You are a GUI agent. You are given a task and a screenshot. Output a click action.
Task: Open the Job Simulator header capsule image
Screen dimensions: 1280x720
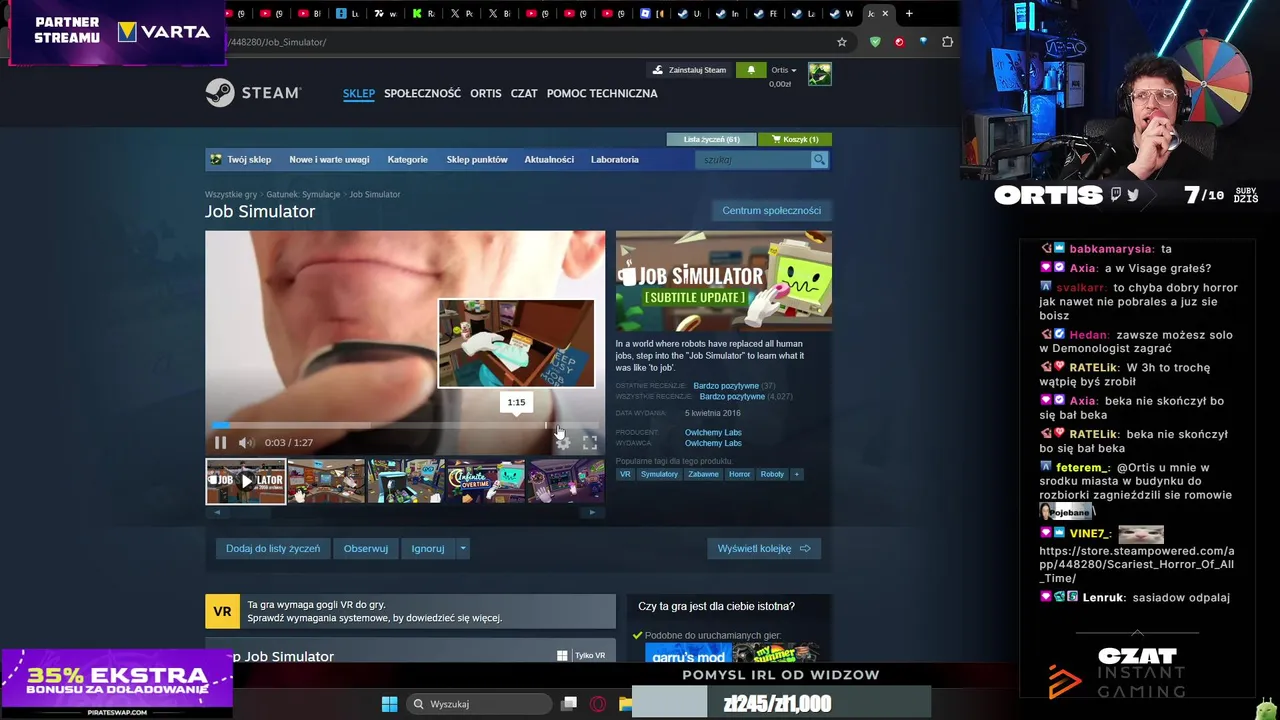tap(724, 281)
